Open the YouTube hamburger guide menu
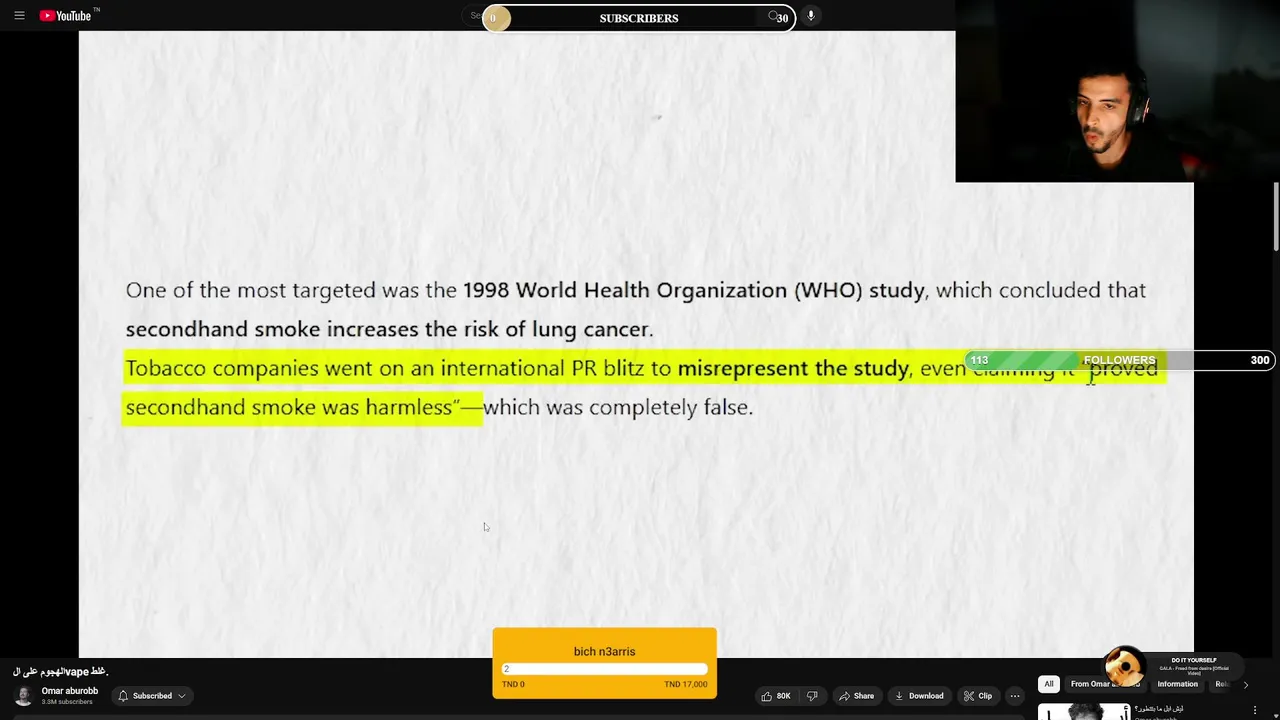 (19, 15)
